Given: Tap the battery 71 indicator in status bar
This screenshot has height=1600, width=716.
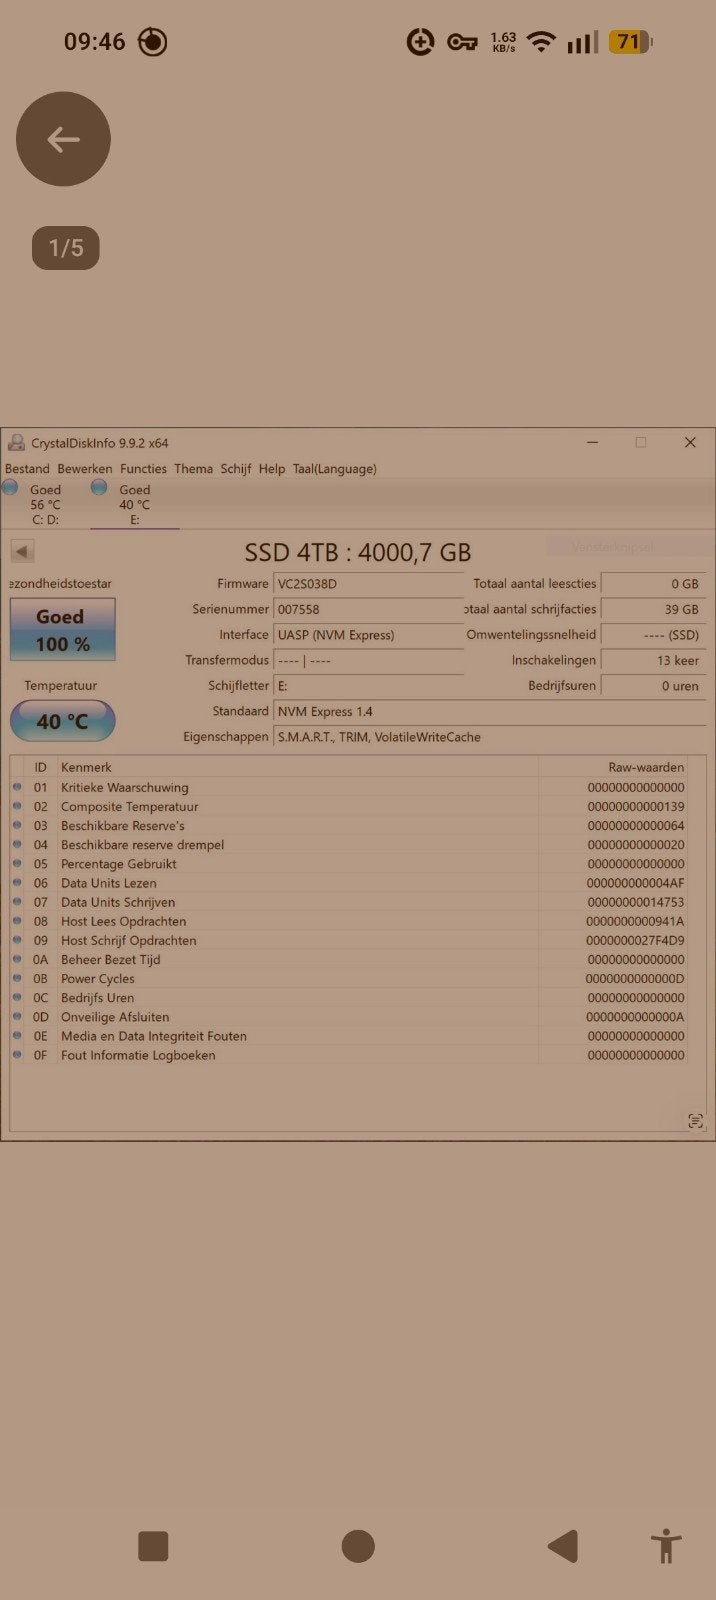Looking at the screenshot, I should point(631,42).
